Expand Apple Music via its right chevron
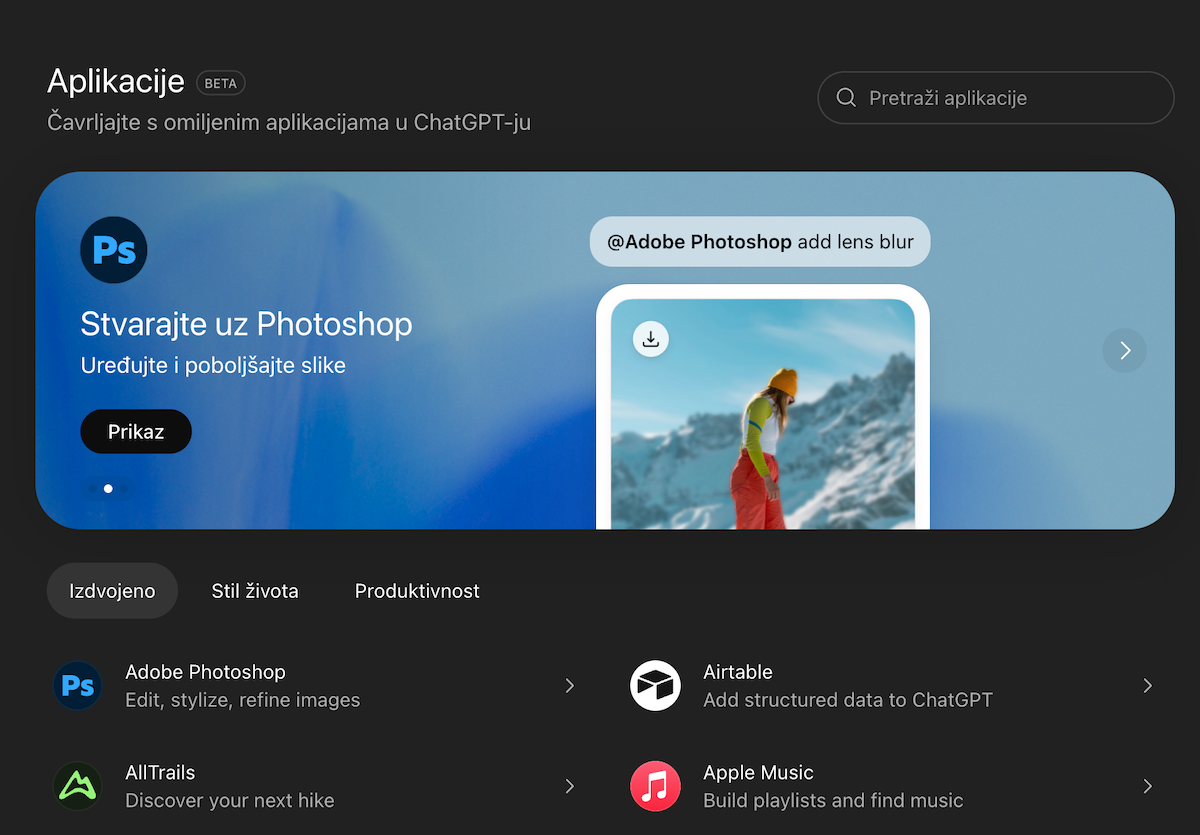Viewport: 1200px width, 835px height. click(1147, 786)
